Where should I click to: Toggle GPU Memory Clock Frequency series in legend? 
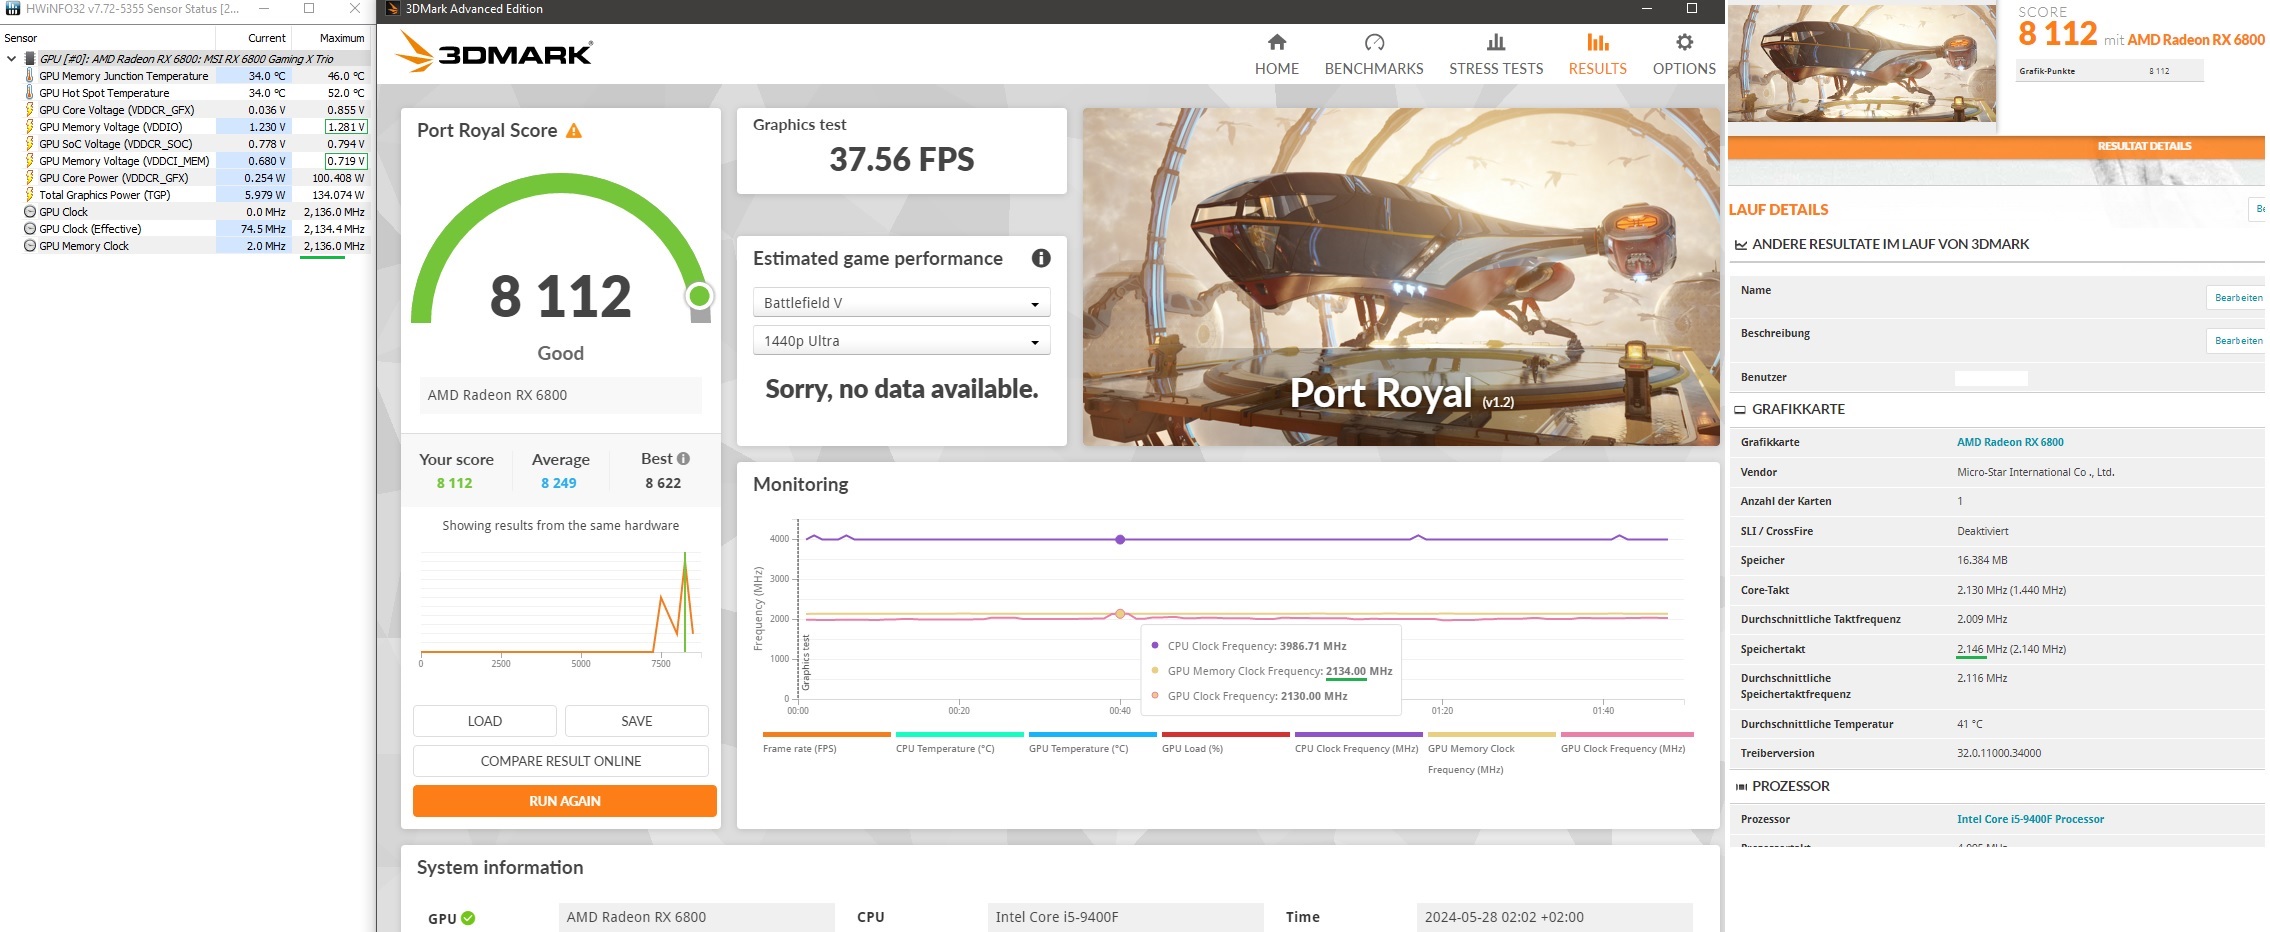(x=1491, y=753)
